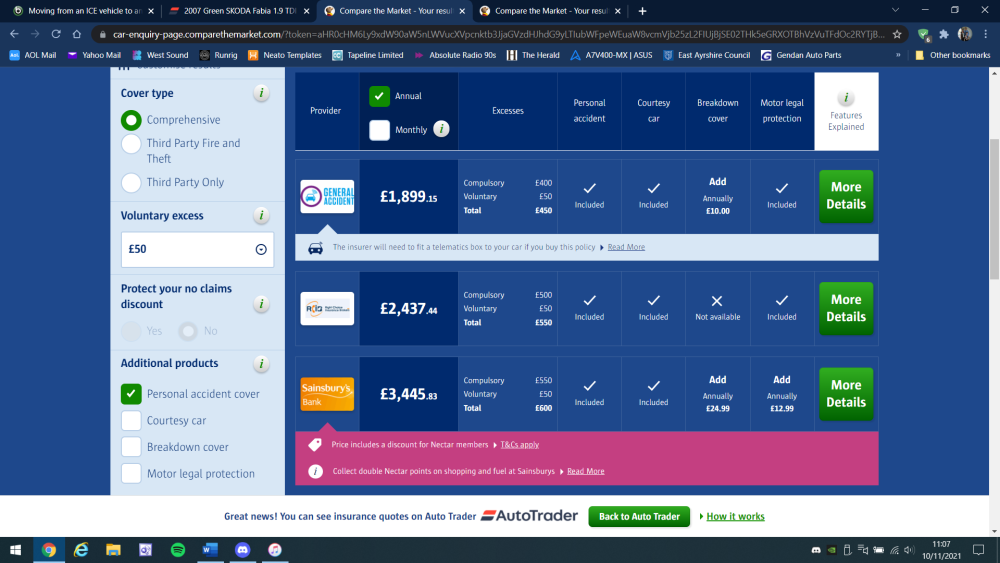The width and height of the screenshot is (1000, 563).
Task: Switch to 2007 Green SKODA Fabia tab
Action: point(240,11)
